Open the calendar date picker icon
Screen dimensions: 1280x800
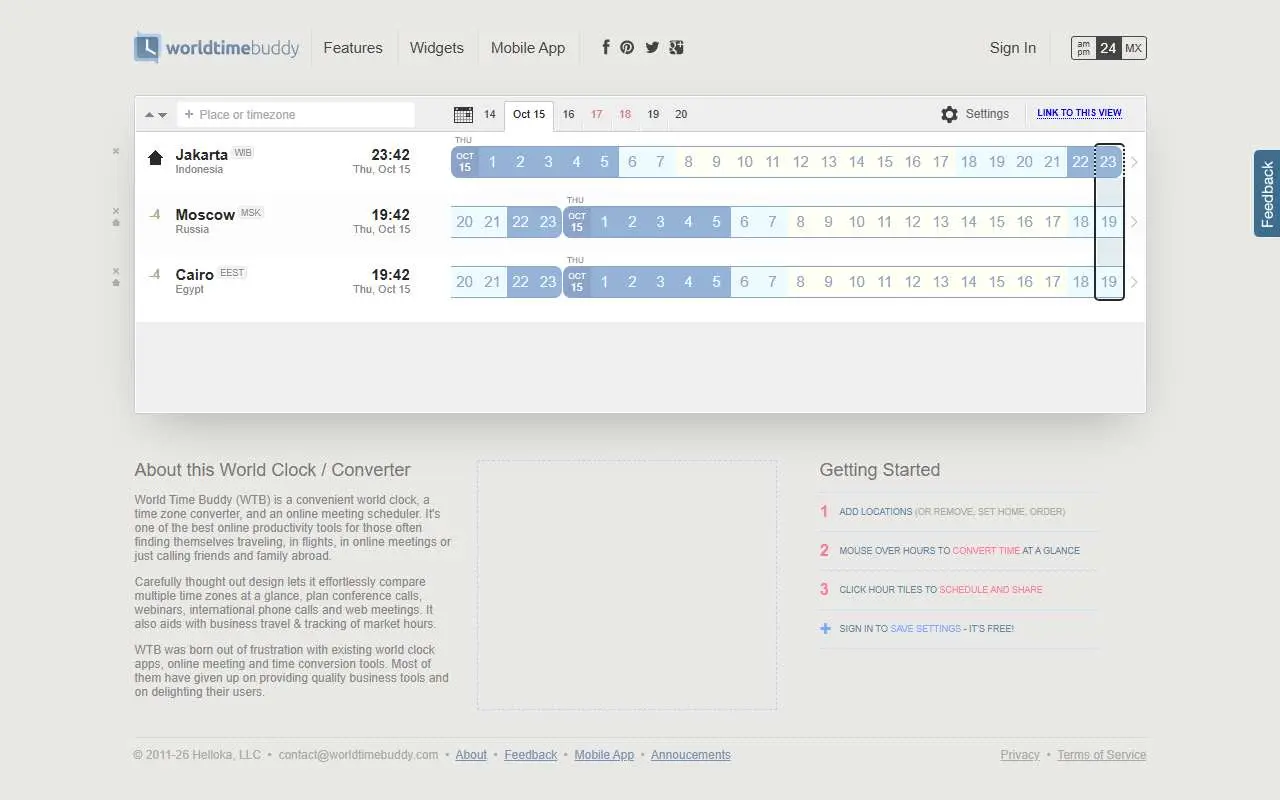(463, 114)
